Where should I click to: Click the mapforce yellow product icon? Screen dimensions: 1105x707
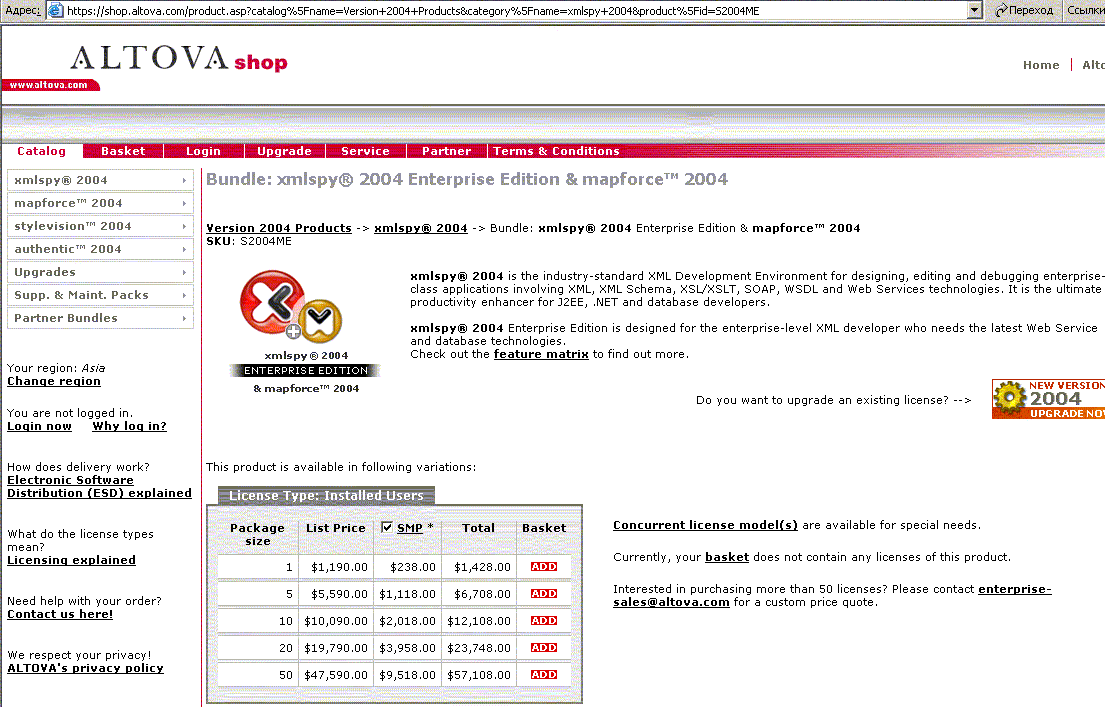pos(320,320)
